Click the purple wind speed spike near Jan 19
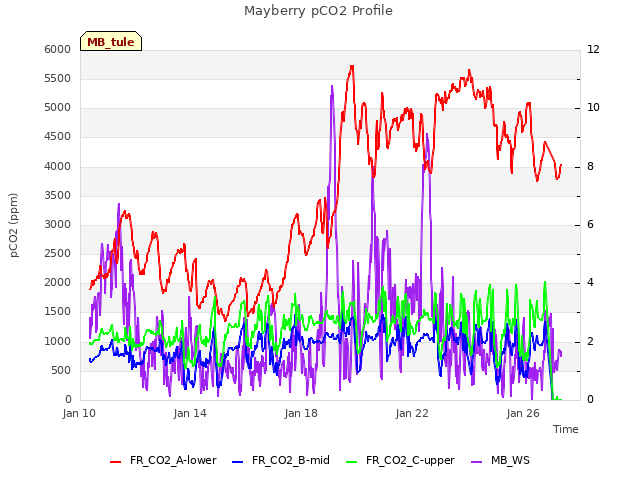The image size is (640, 480). pyautogui.click(x=332, y=87)
